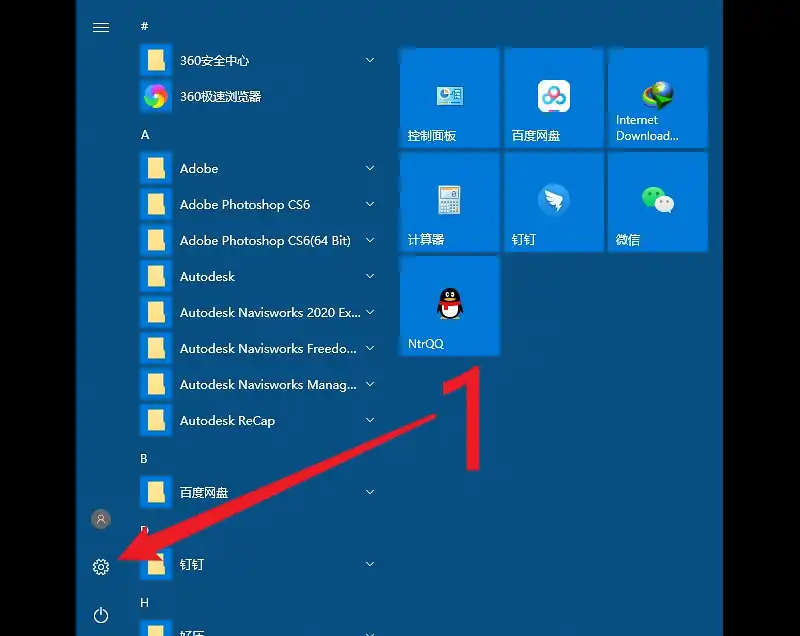800x636 pixels.
Task: Launch the 钉钉 tile
Action: 553,202
